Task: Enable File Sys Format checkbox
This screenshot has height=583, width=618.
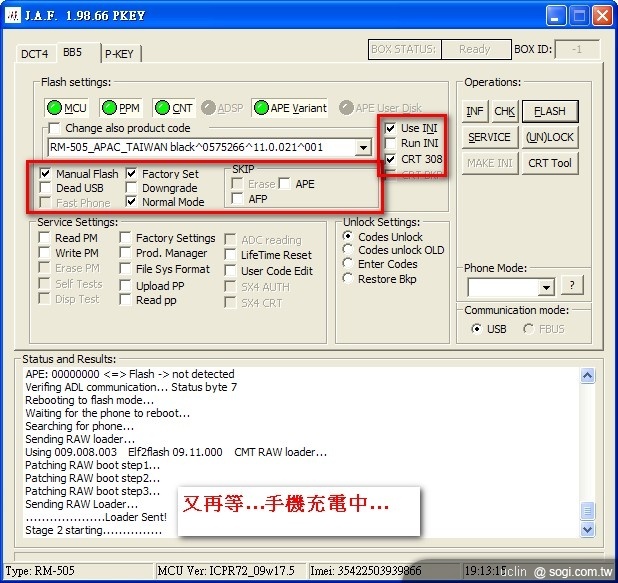Action: tap(125, 269)
